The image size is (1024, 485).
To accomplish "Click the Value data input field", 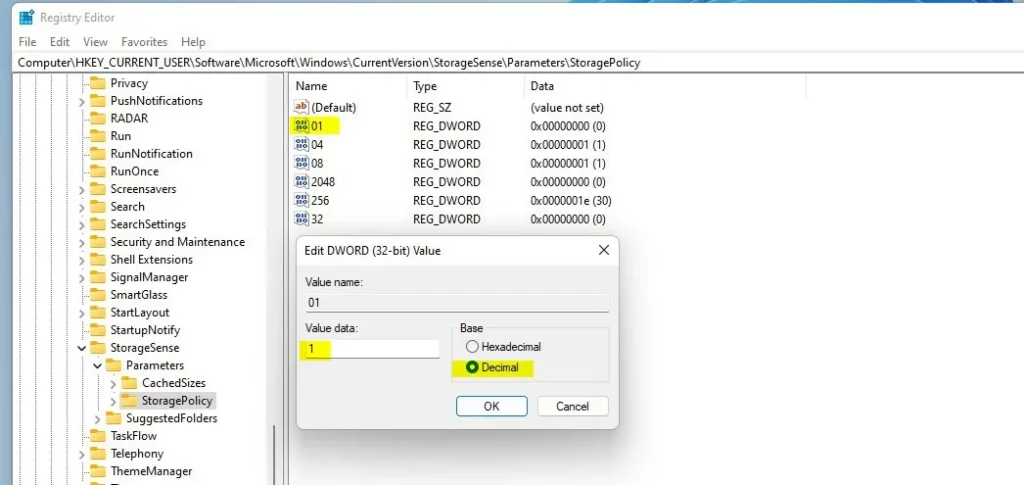I will click(372, 349).
